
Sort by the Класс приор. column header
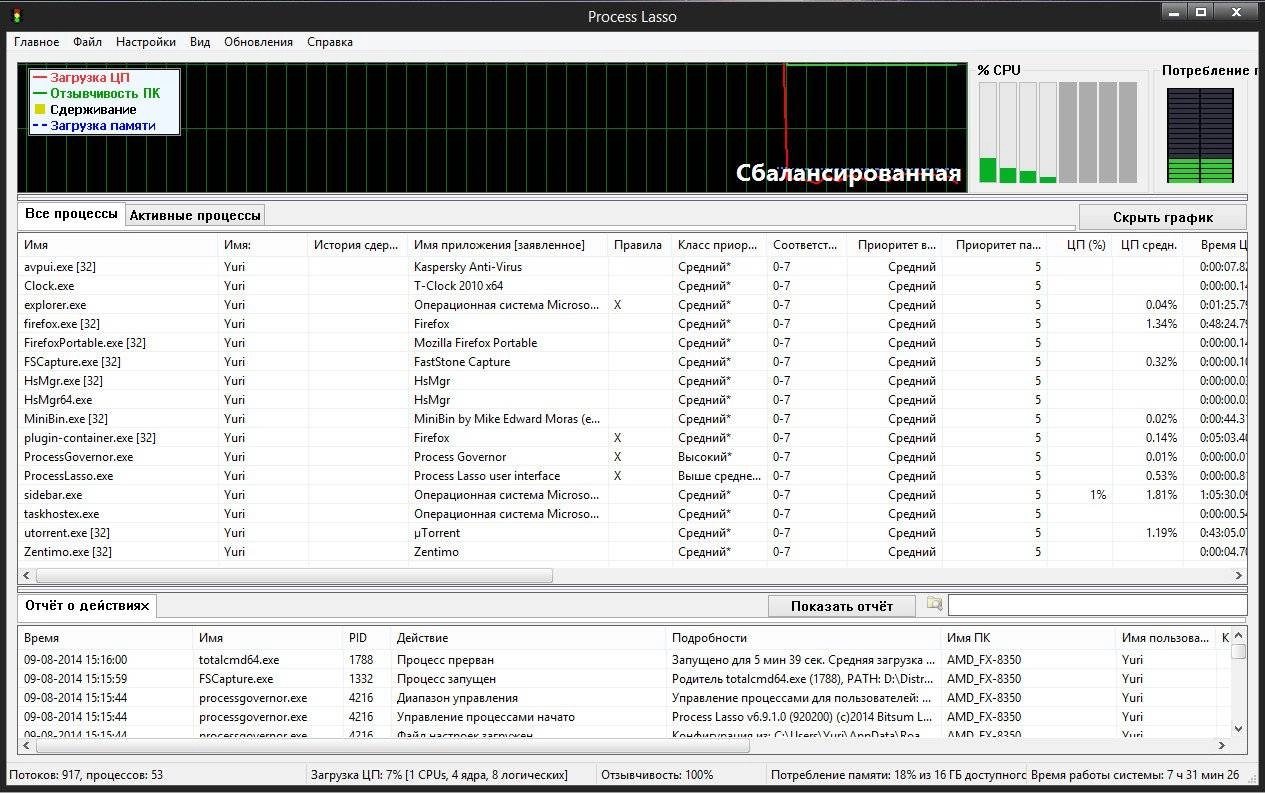point(717,244)
